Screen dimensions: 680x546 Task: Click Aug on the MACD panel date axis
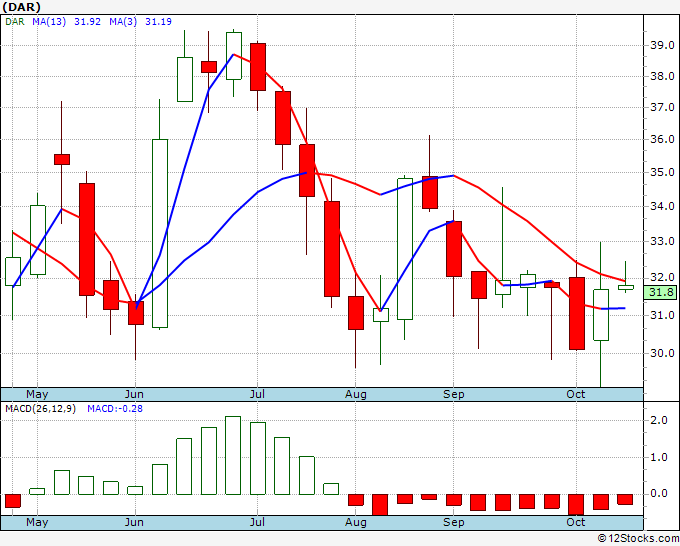pyautogui.click(x=356, y=522)
